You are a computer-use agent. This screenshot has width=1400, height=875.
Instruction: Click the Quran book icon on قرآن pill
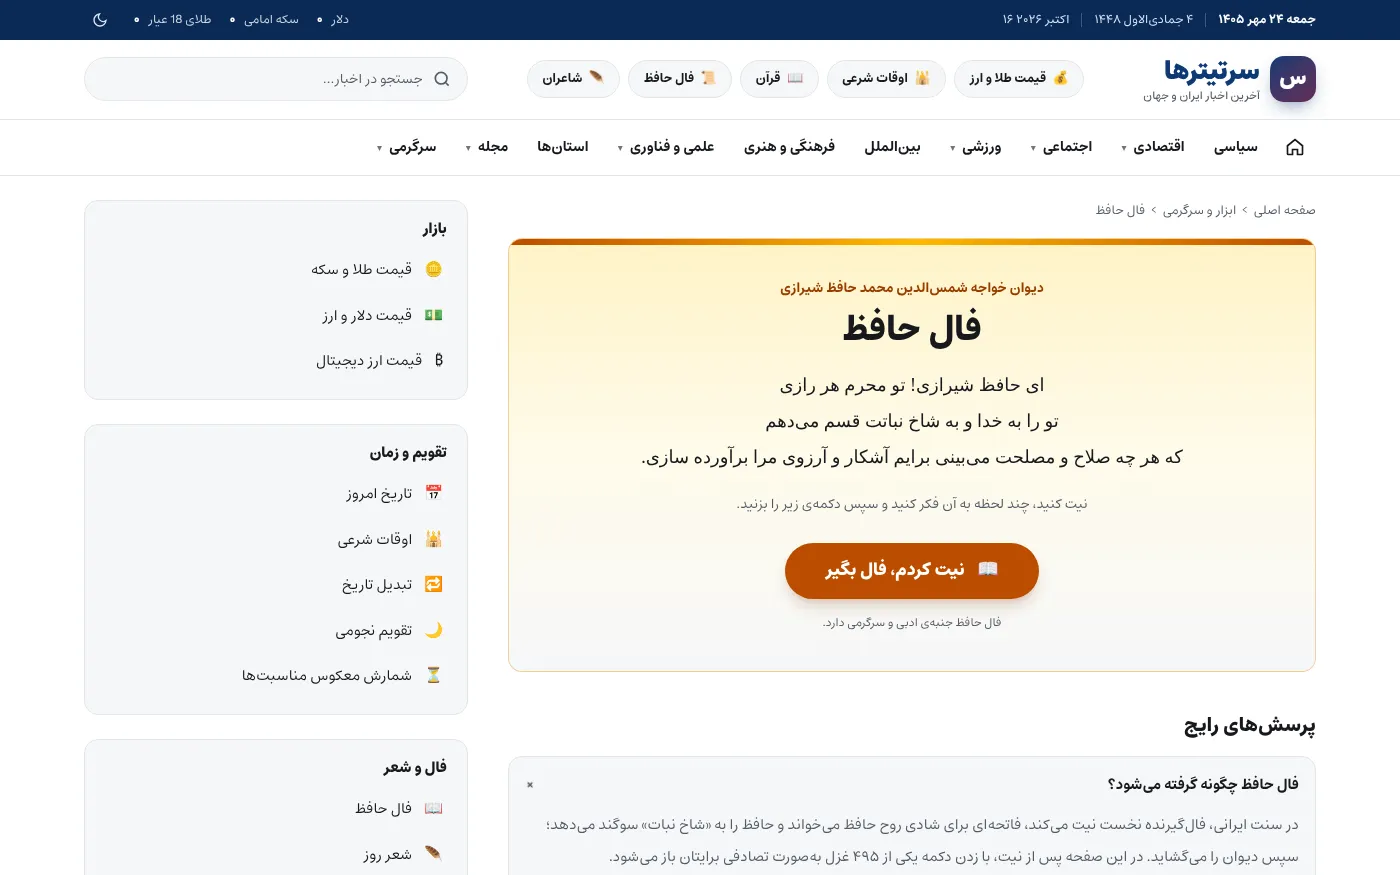(796, 78)
